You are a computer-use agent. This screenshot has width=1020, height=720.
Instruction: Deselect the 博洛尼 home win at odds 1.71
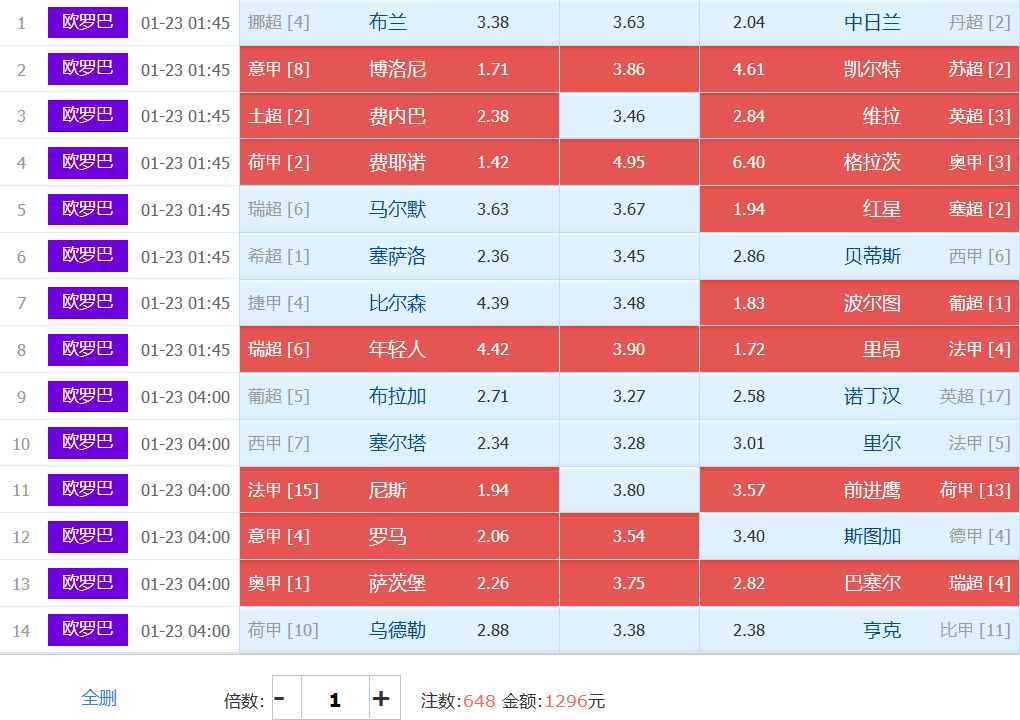[x=399, y=70]
